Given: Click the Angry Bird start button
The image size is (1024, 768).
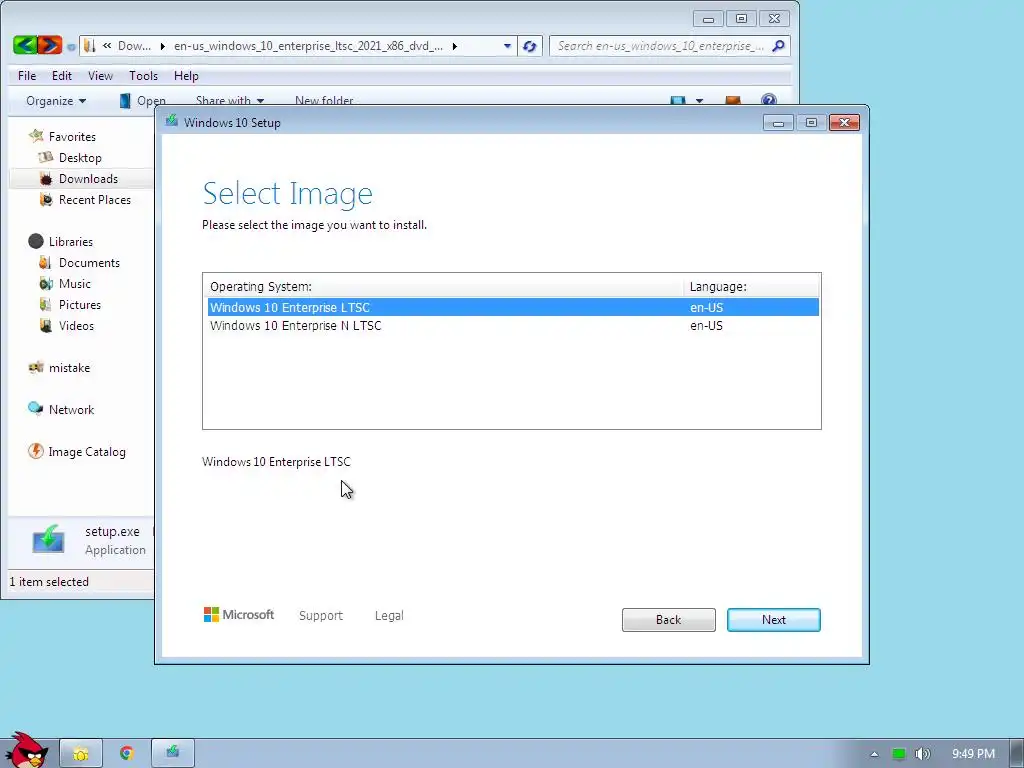Looking at the screenshot, I should (x=26, y=750).
